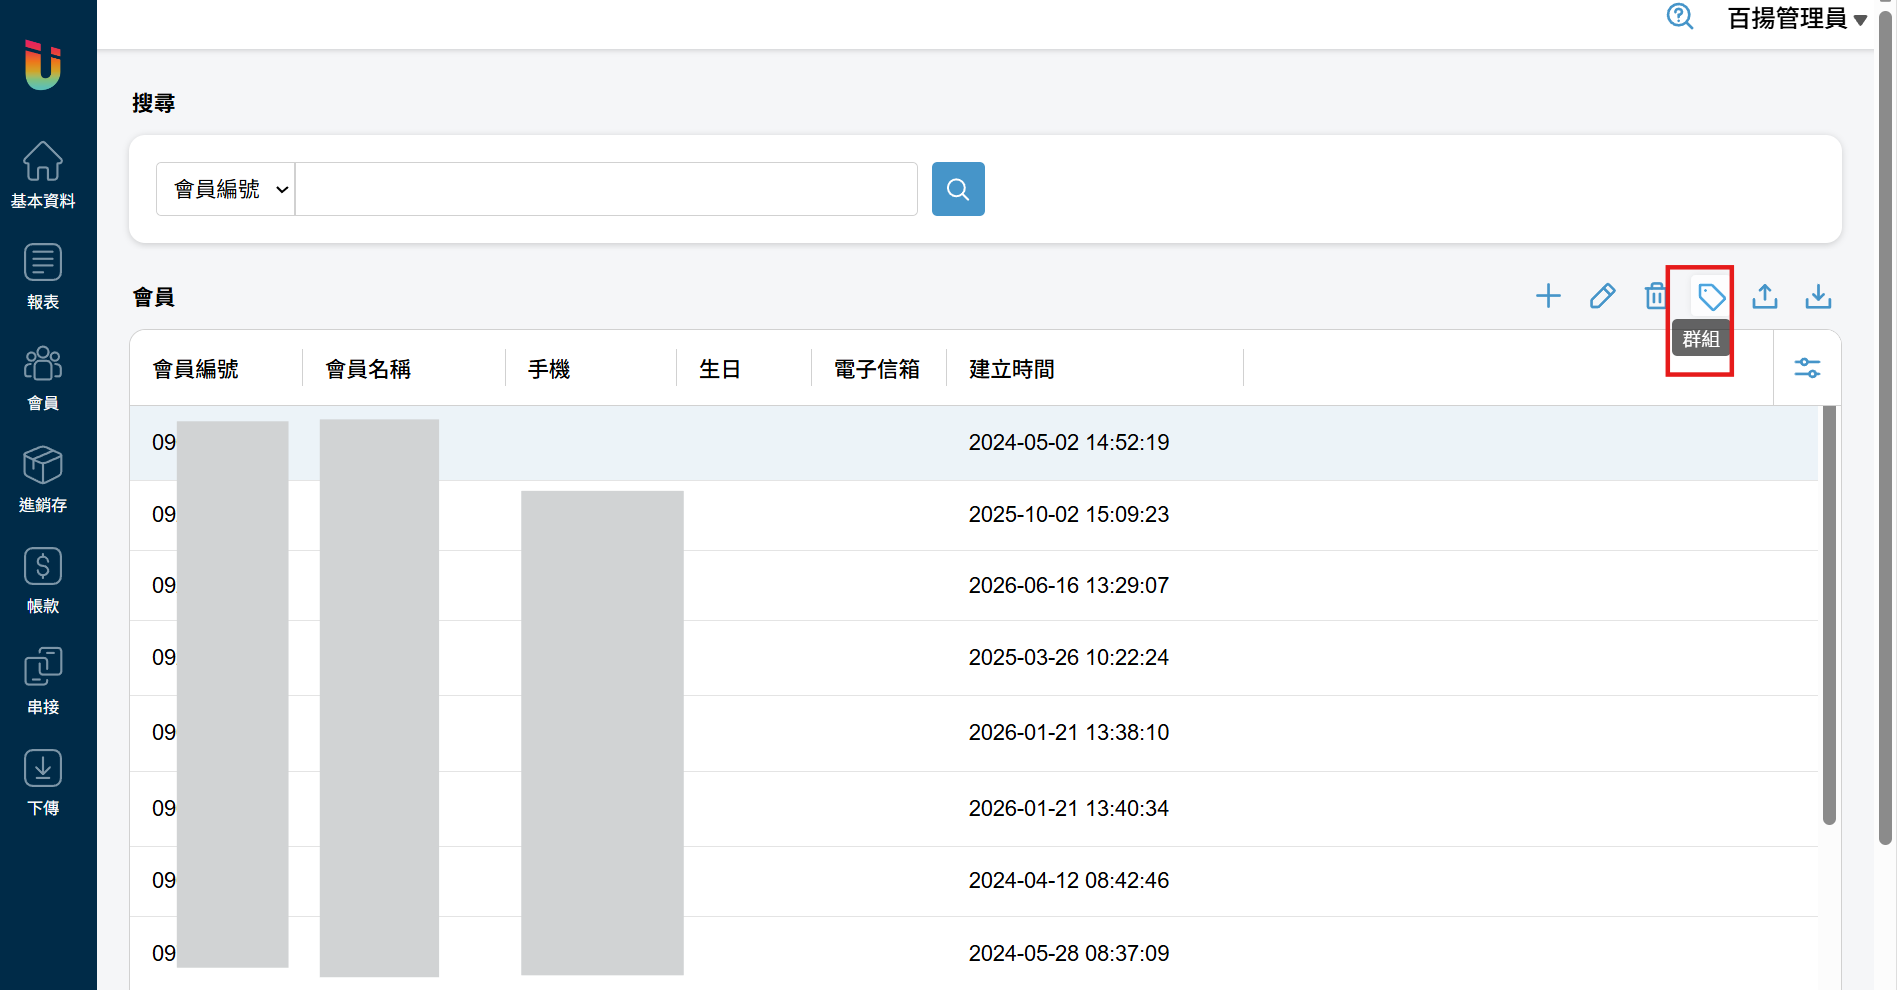Click the group tag icon
The width and height of the screenshot is (1900, 990).
1711,297
